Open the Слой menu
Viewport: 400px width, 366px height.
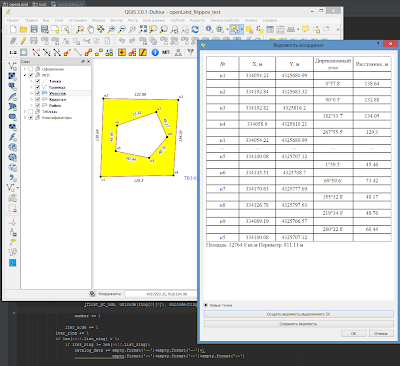59,20
